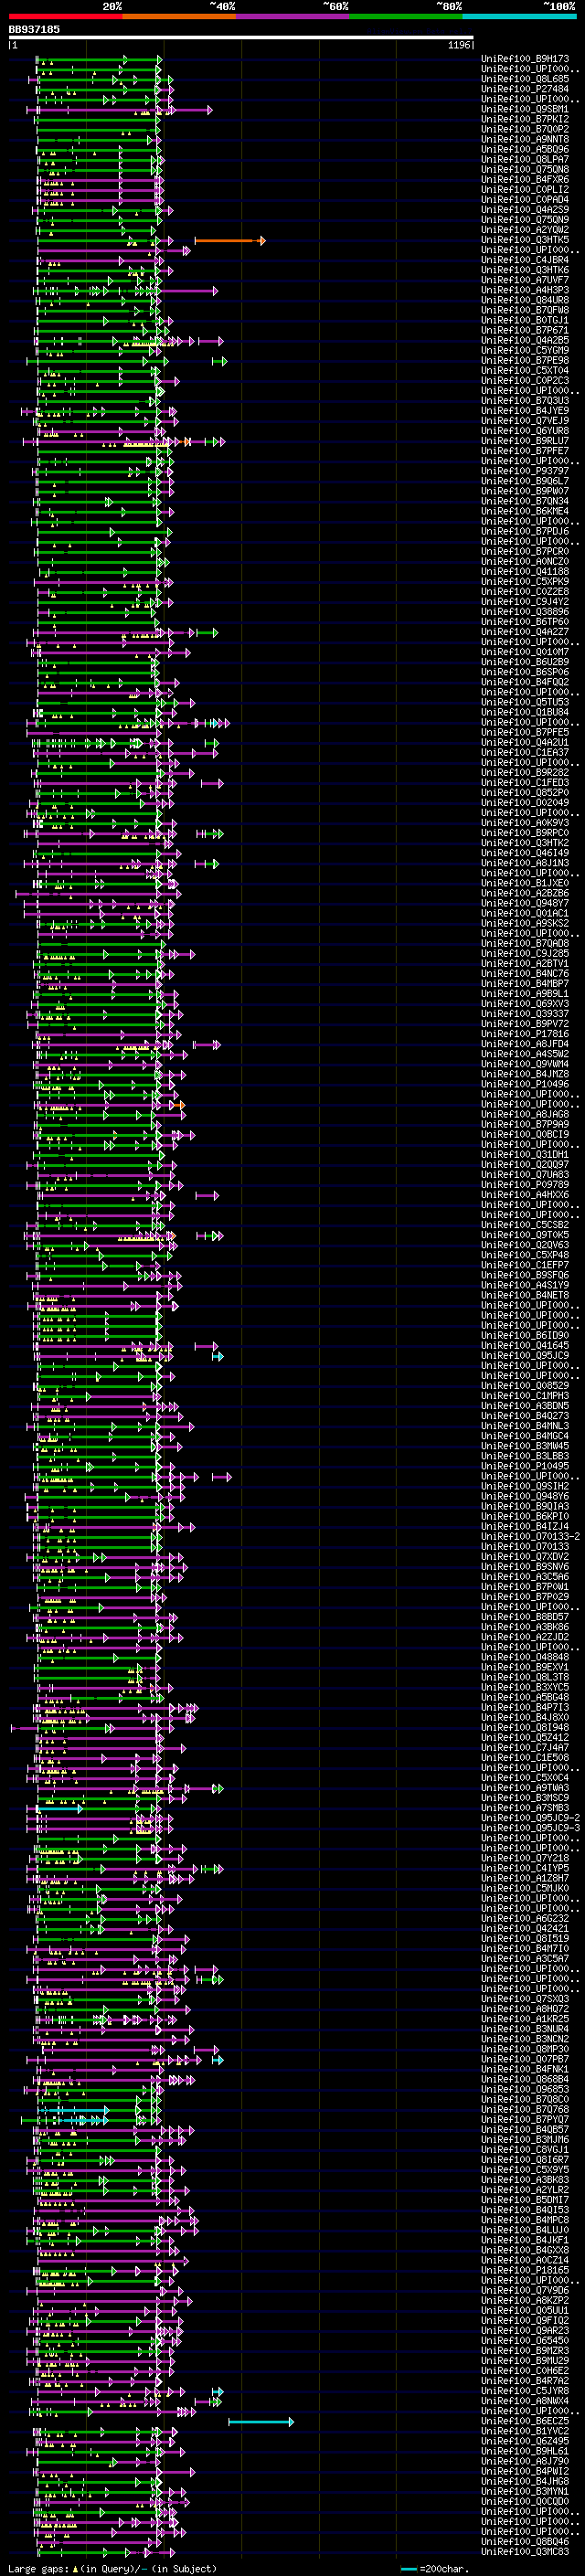Screen dimensions: 585x2576
Task: Pick subject UniRef100_B0TGJ1
Action: click(x=525, y=321)
